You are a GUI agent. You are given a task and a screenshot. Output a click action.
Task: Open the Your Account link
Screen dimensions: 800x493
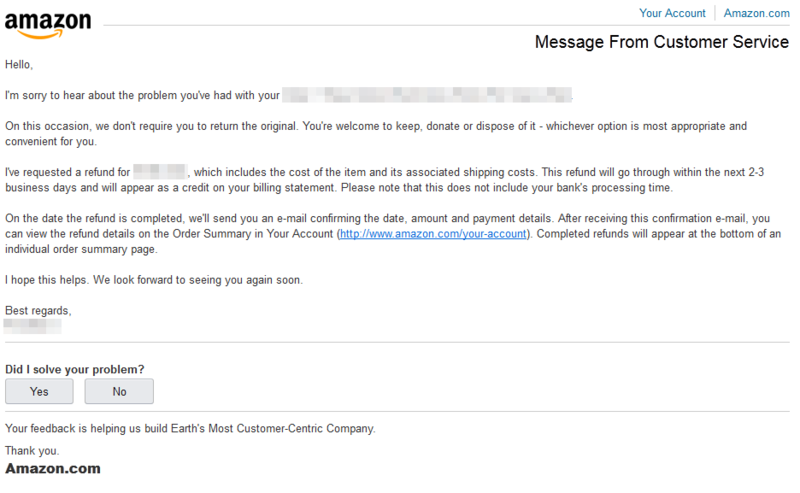pos(672,13)
